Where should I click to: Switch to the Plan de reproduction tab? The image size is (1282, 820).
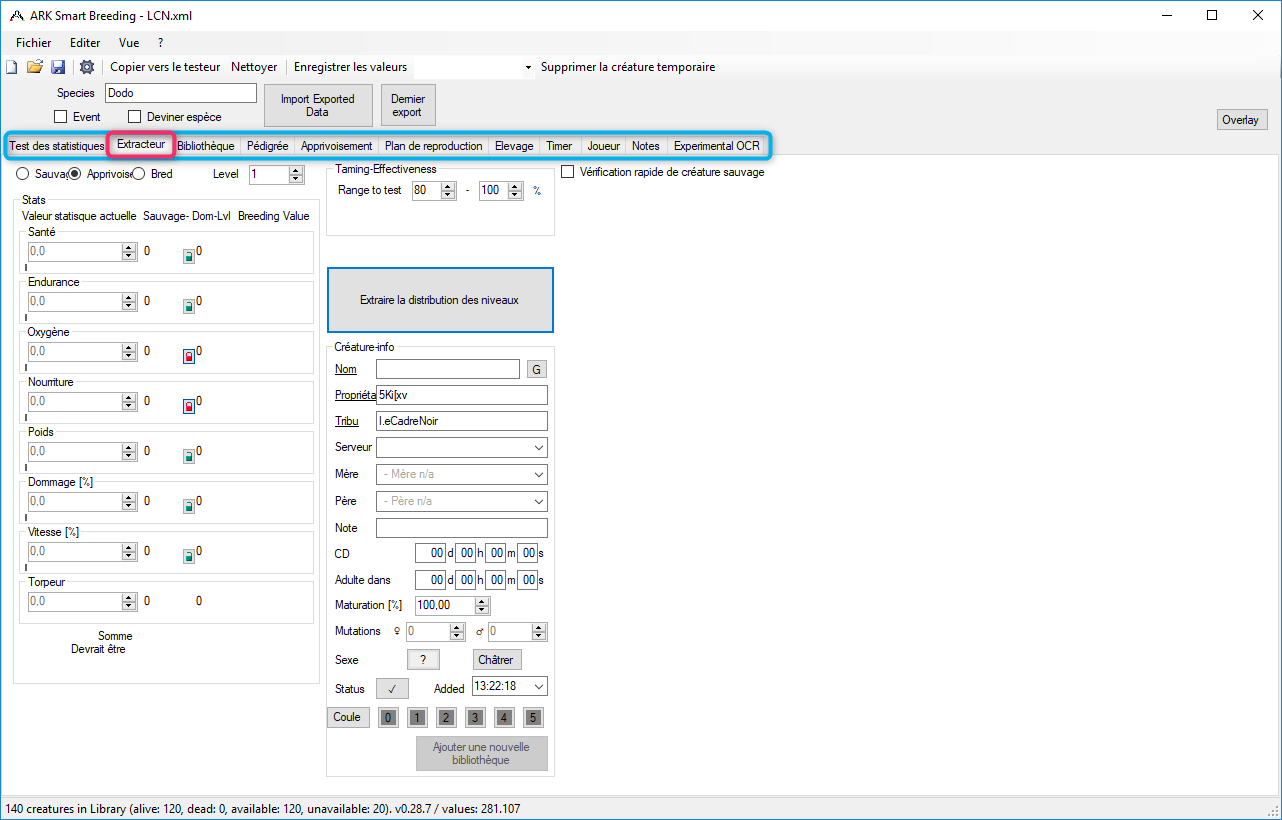pos(434,146)
